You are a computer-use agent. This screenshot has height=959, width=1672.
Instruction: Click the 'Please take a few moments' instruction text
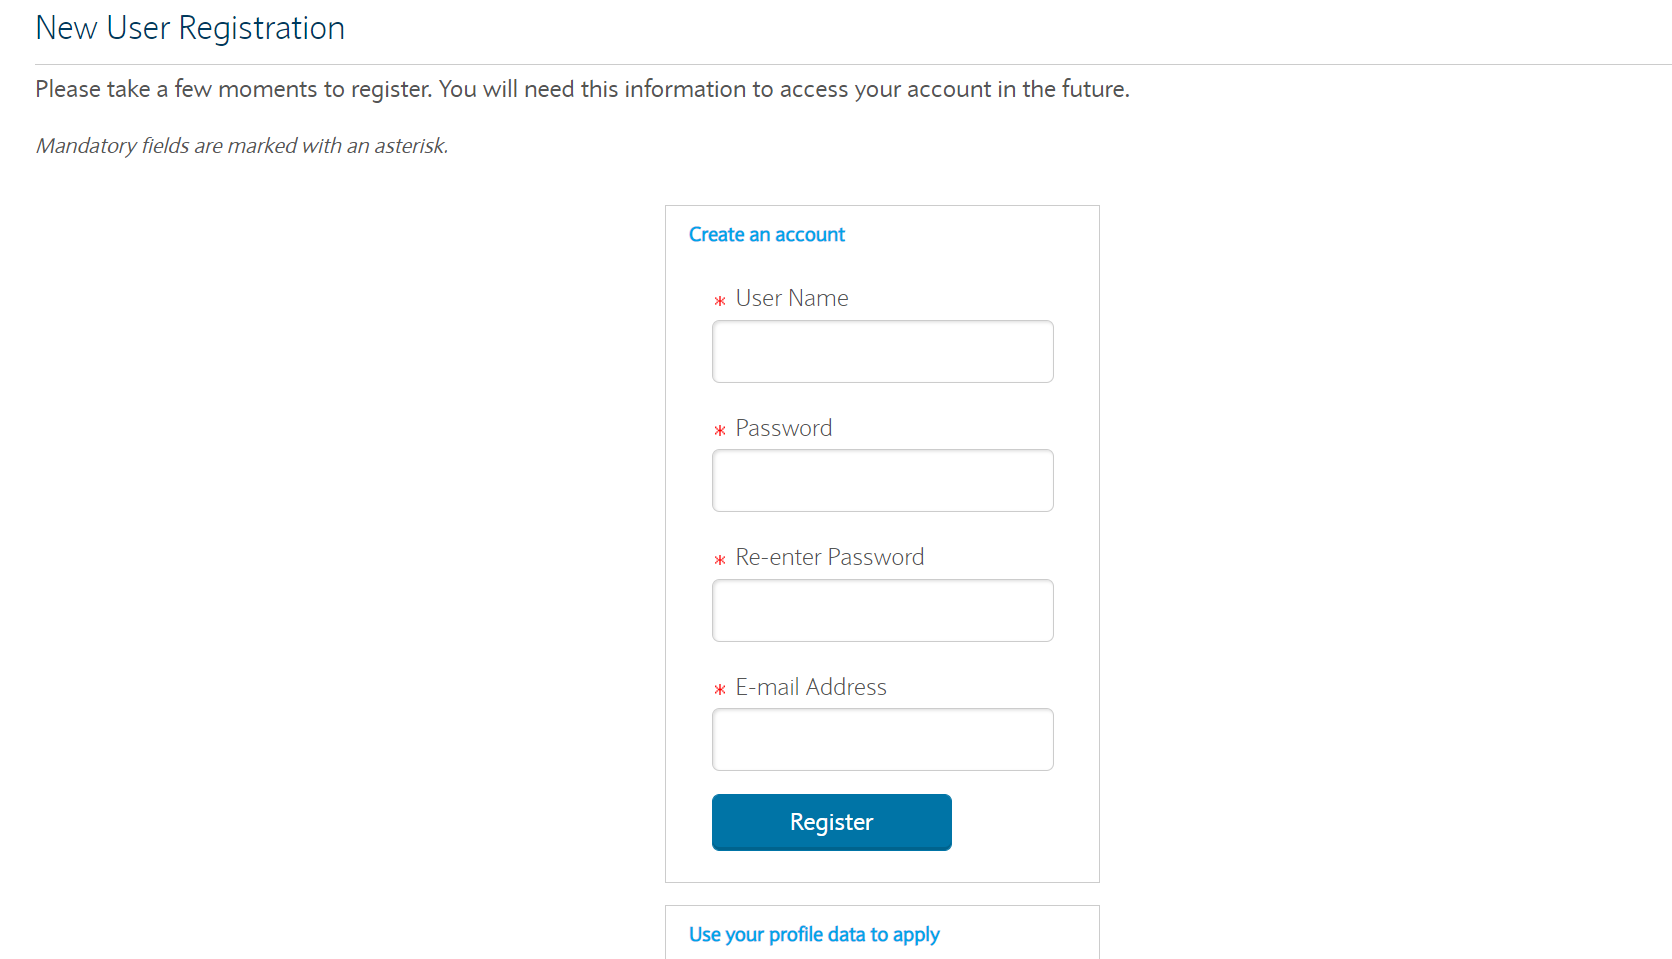coord(582,89)
